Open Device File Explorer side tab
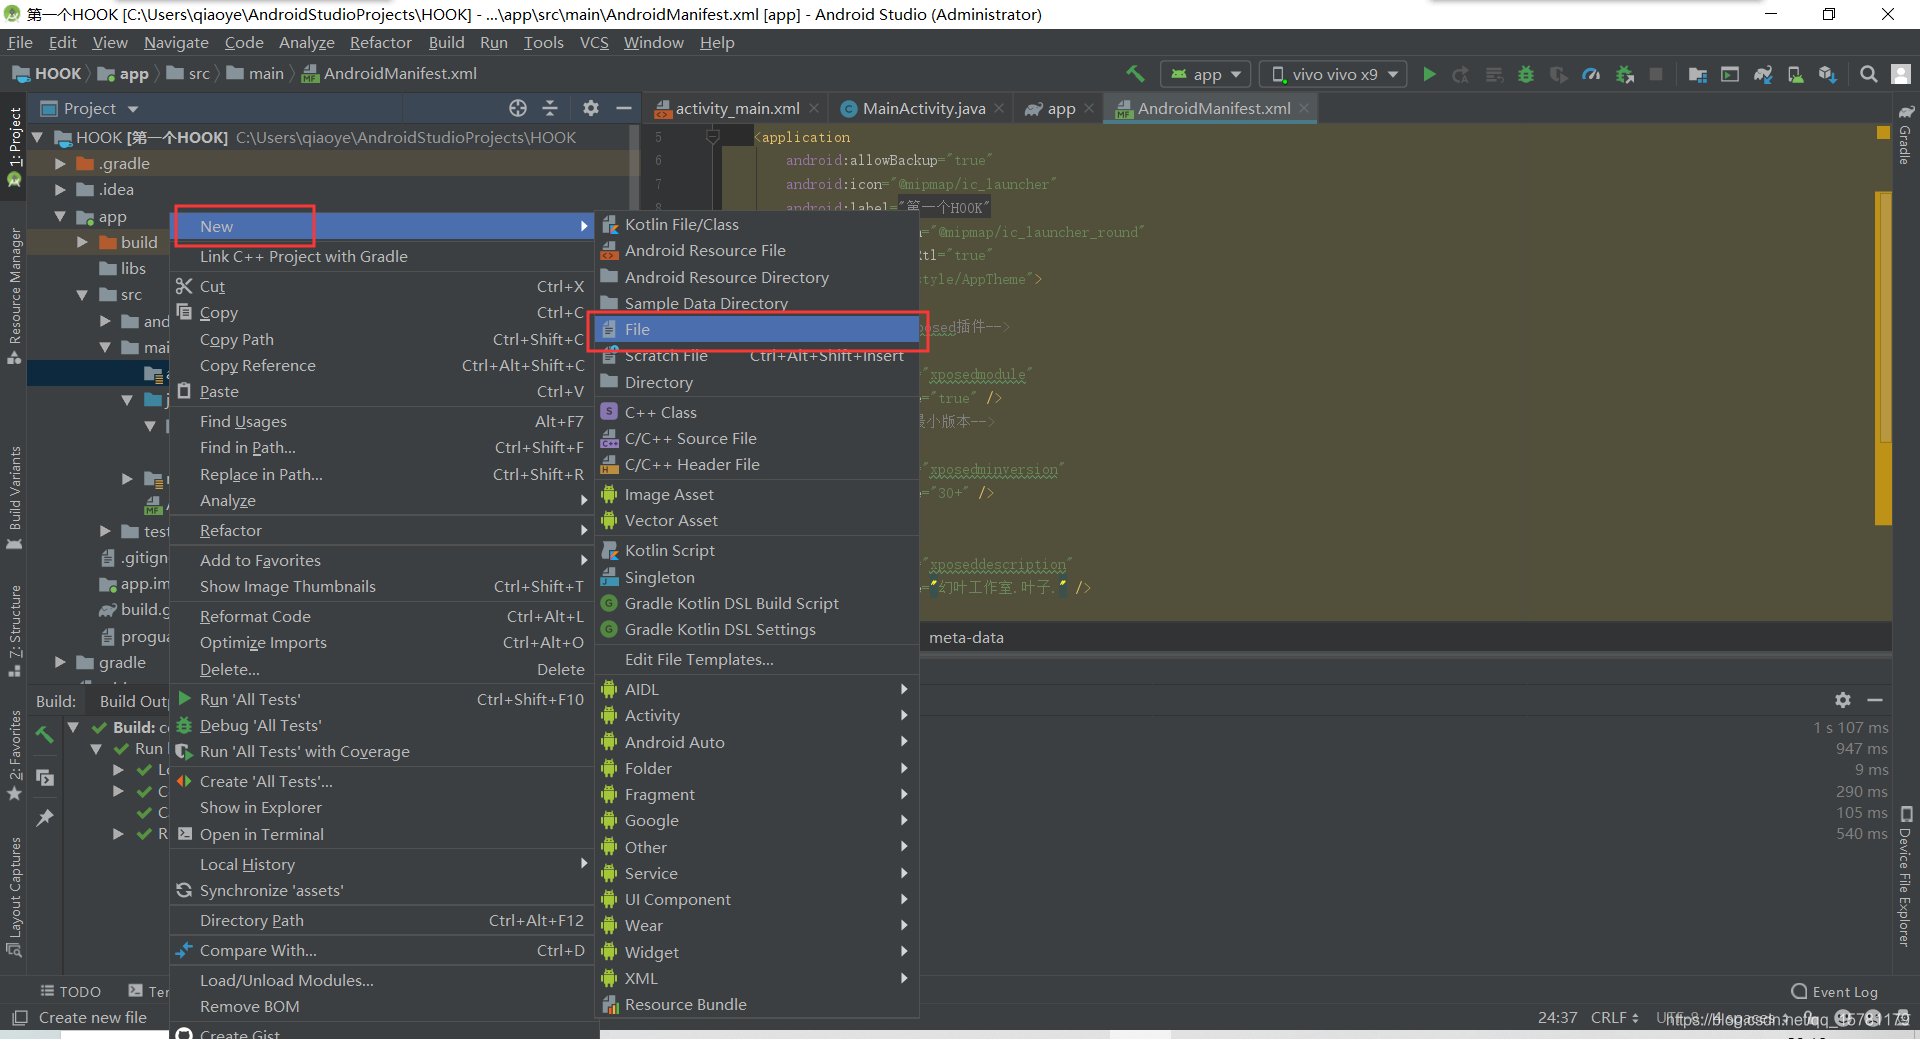Screen dimensions: 1920x1039 click(x=1906, y=876)
